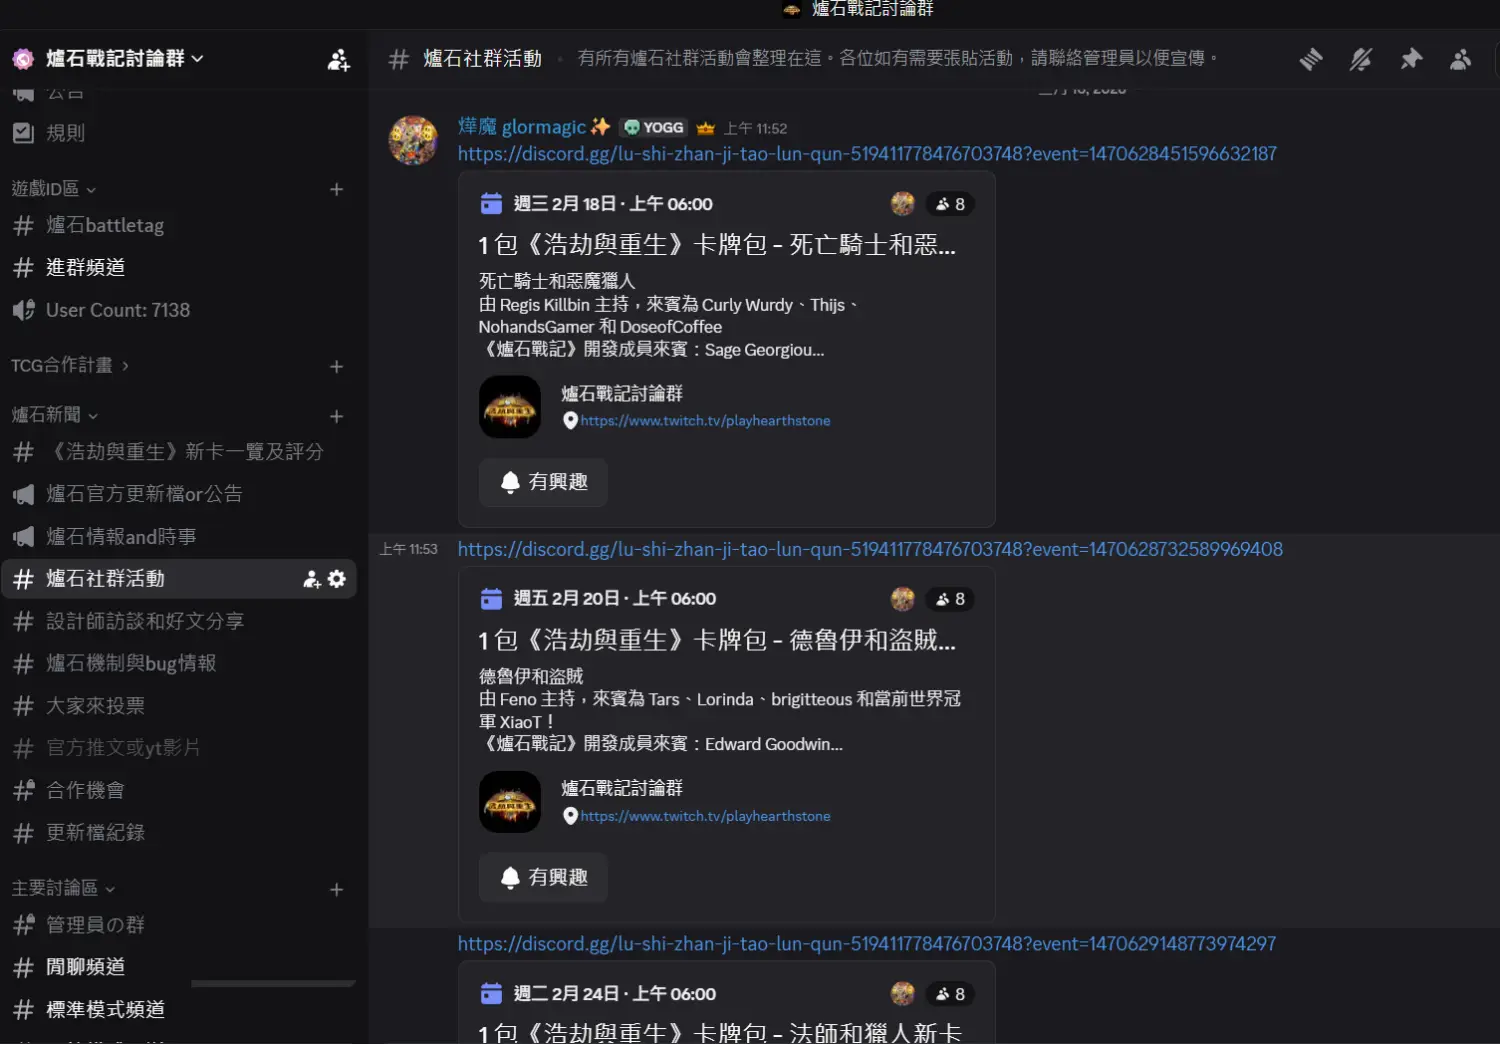The image size is (1500, 1044).
Task: Open the first discord.gg event link
Action: click(867, 154)
